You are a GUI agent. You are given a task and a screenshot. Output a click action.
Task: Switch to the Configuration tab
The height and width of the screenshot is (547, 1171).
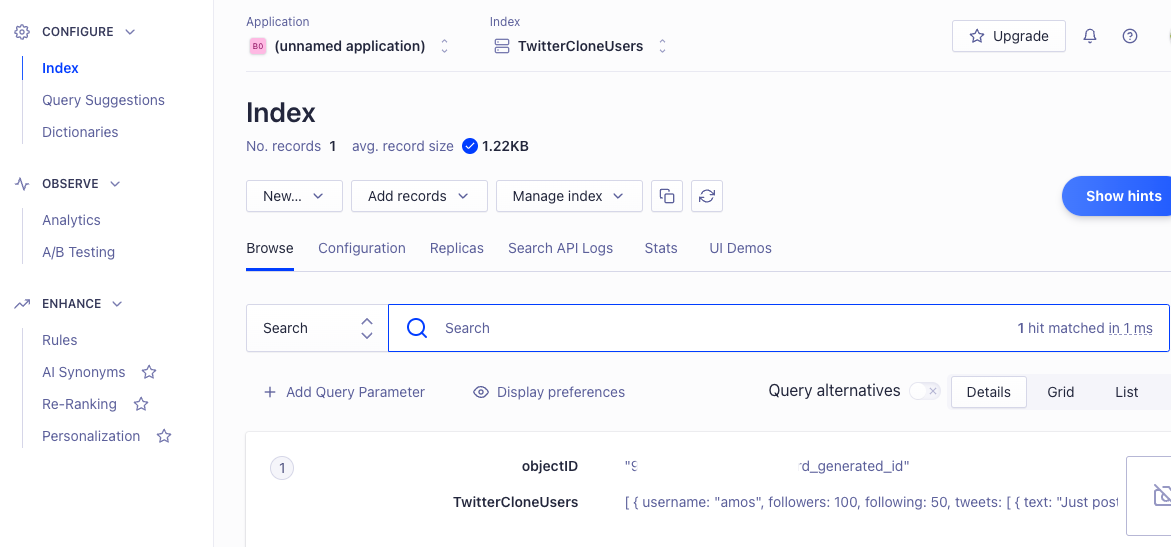click(361, 248)
